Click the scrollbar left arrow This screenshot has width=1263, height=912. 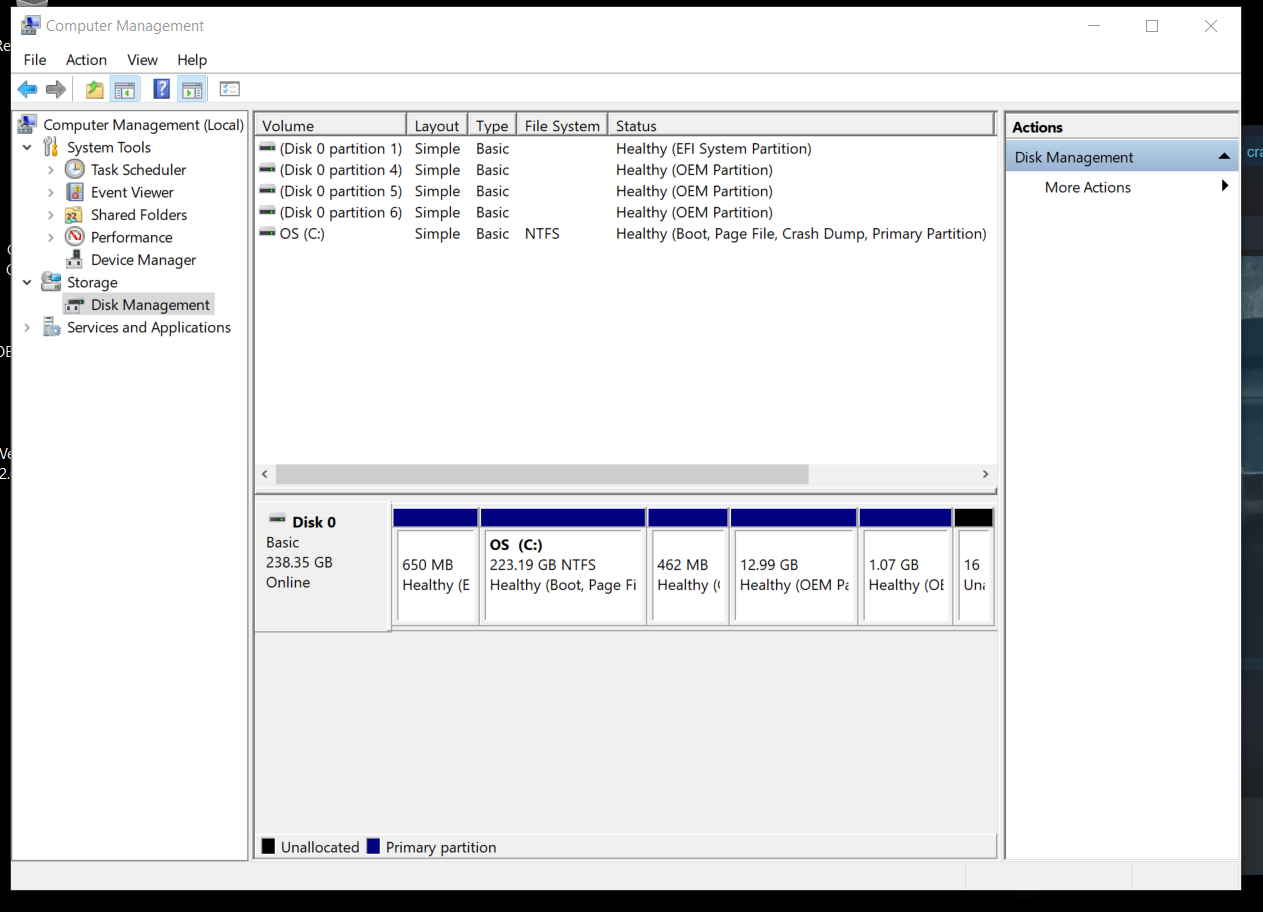(265, 474)
